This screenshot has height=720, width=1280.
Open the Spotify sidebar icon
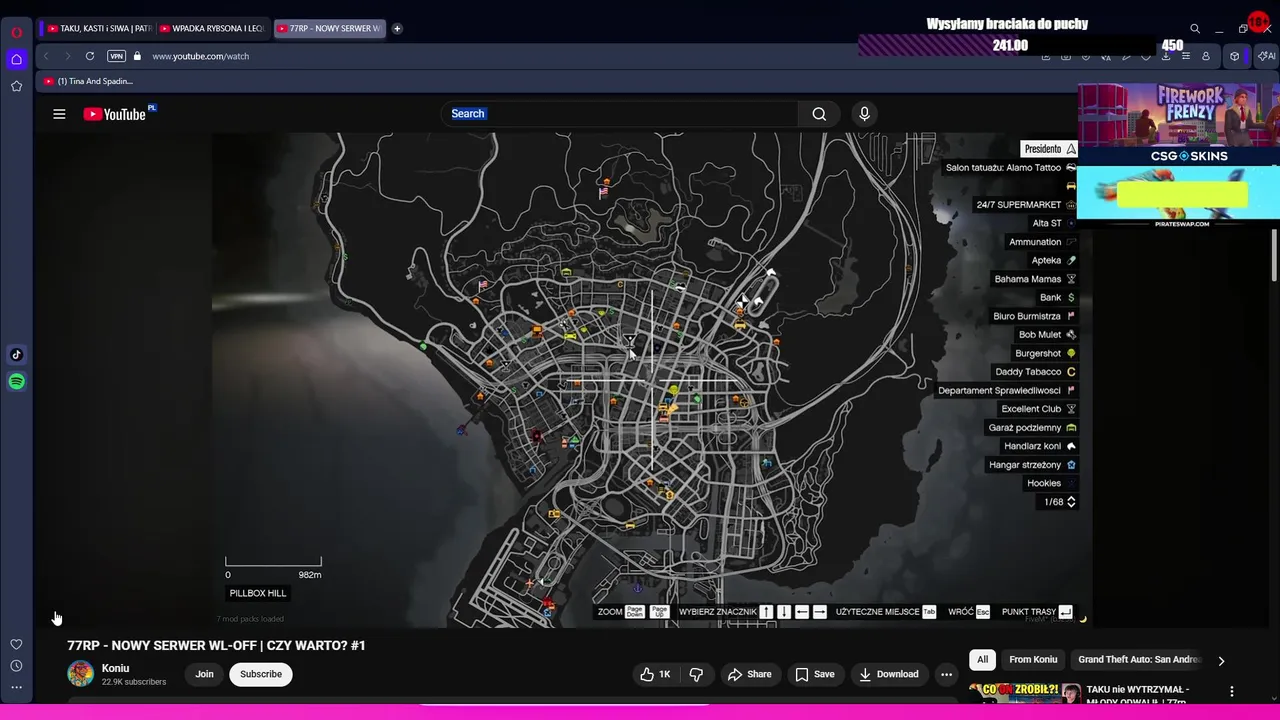16,381
